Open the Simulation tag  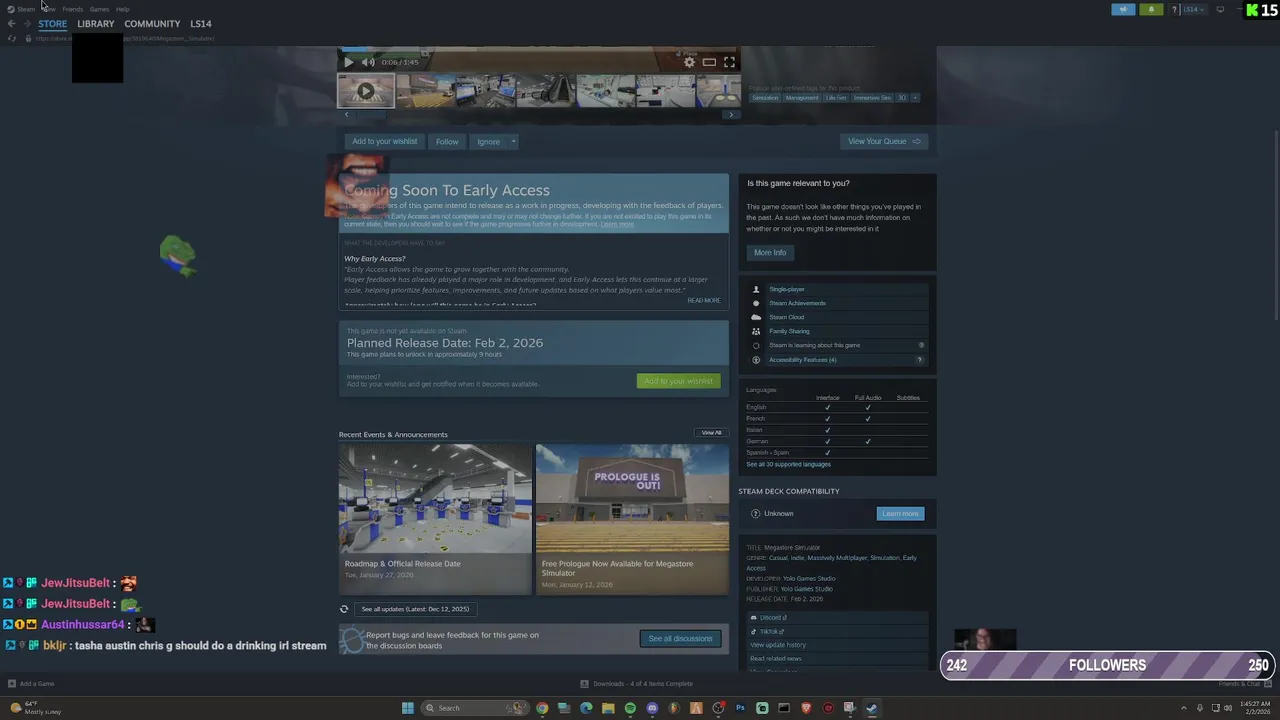(765, 98)
